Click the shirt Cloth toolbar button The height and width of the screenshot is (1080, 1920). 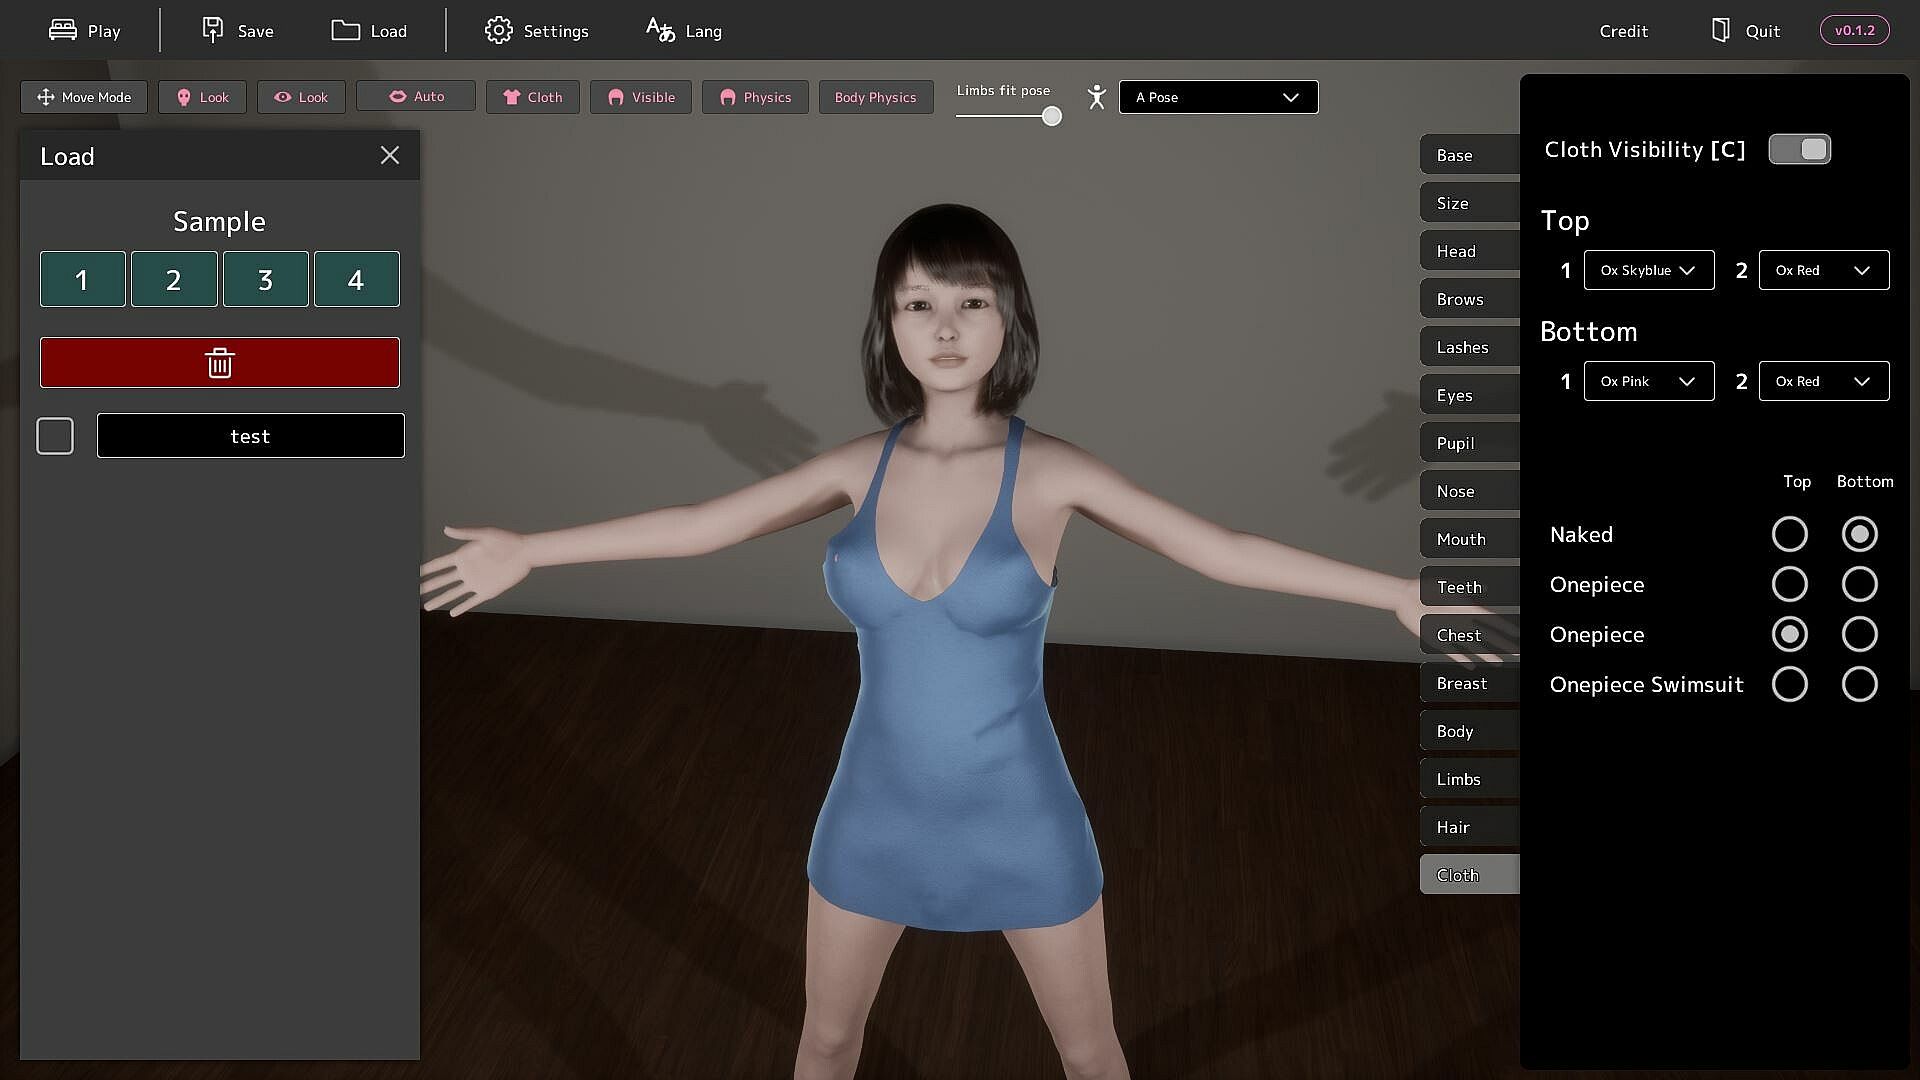click(532, 97)
